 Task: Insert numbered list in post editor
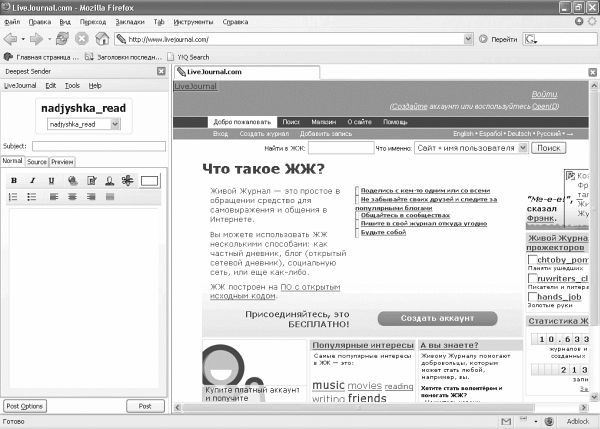point(13,197)
